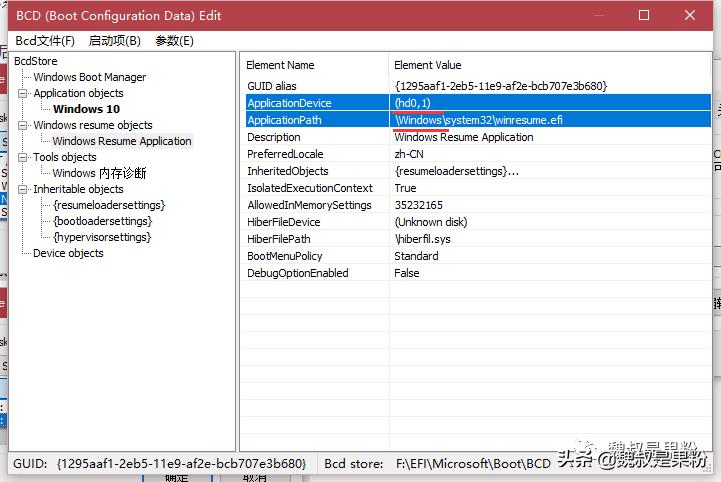Select the HiberFileDevice element row
721x482 pixels.
tap(477, 222)
